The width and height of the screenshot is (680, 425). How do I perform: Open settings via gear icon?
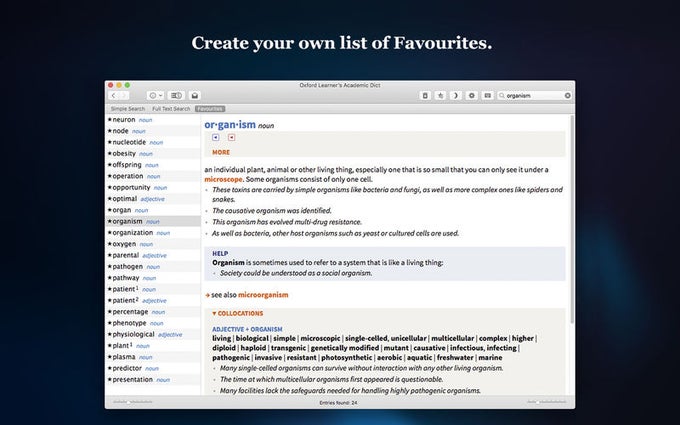click(471, 95)
